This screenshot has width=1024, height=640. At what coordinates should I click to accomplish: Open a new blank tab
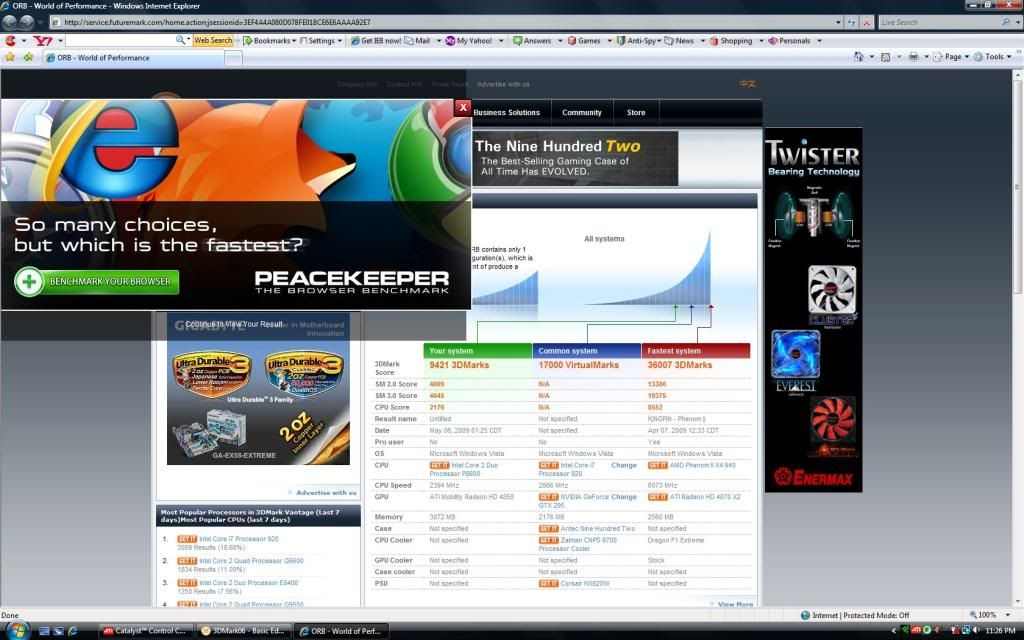click(x=234, y=58)
